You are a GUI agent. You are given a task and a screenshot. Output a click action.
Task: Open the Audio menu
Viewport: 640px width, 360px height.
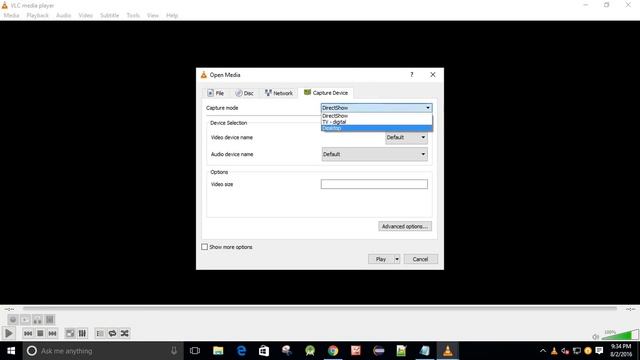(63, 16)
